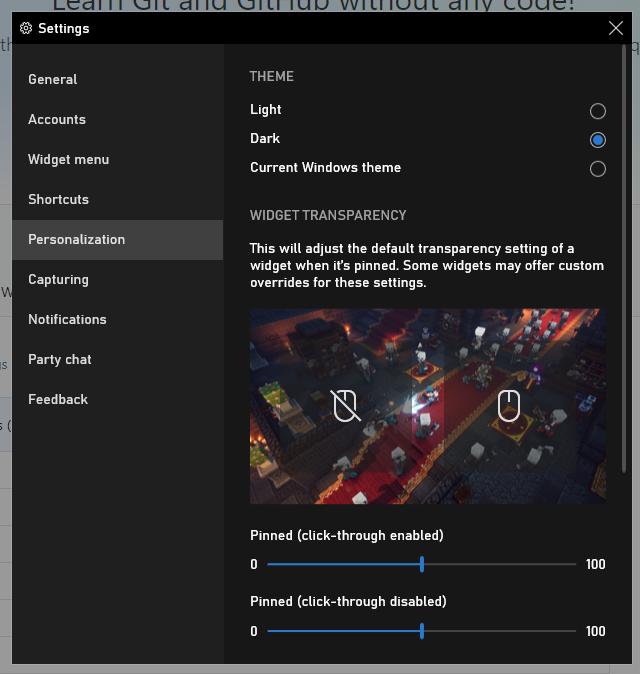The width and height of the screenshot is (640, 674).
Task: Select the Dark theme radio button
Action: point(597,140)
